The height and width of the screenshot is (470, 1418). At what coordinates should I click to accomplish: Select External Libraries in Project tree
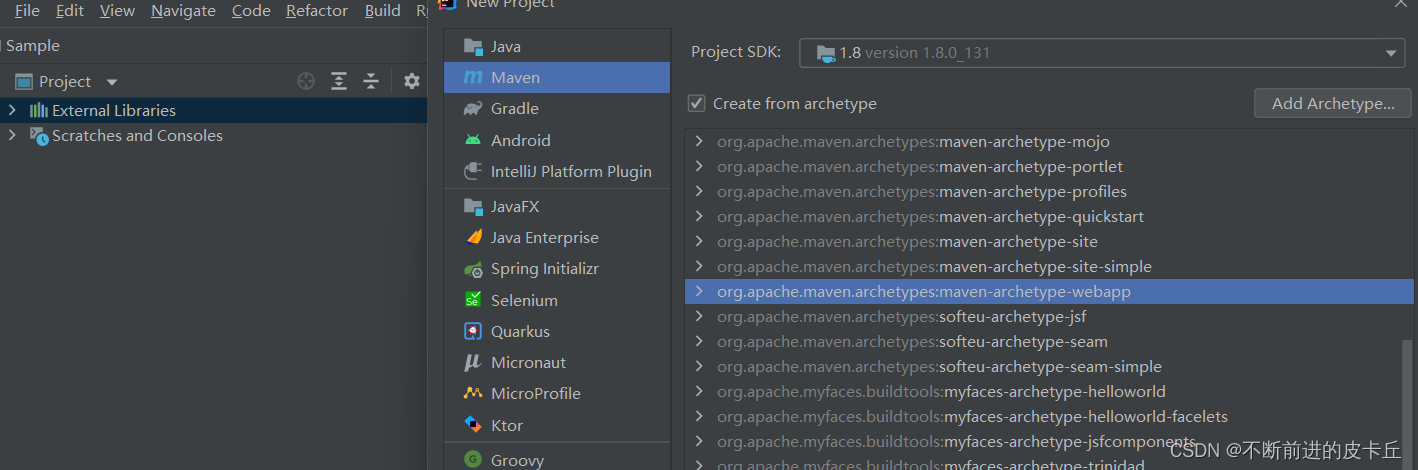[x=213, y=110]
